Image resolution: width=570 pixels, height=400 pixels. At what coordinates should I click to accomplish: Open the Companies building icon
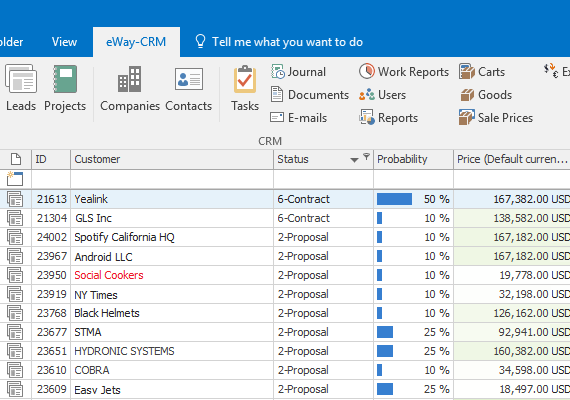point(130,79)
